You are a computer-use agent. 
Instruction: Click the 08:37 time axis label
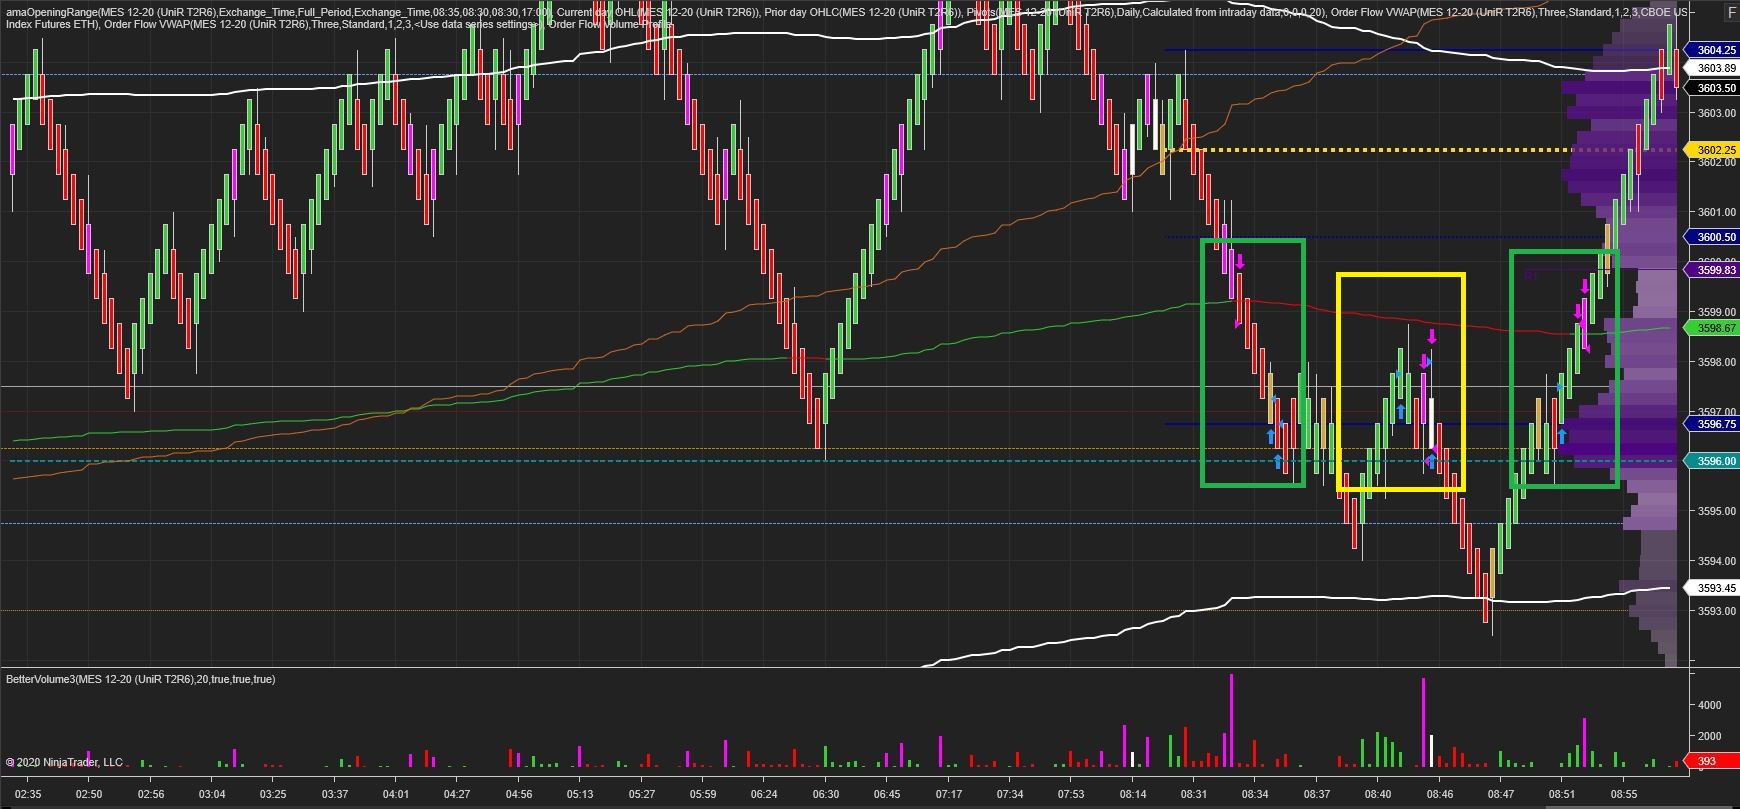1316,794
